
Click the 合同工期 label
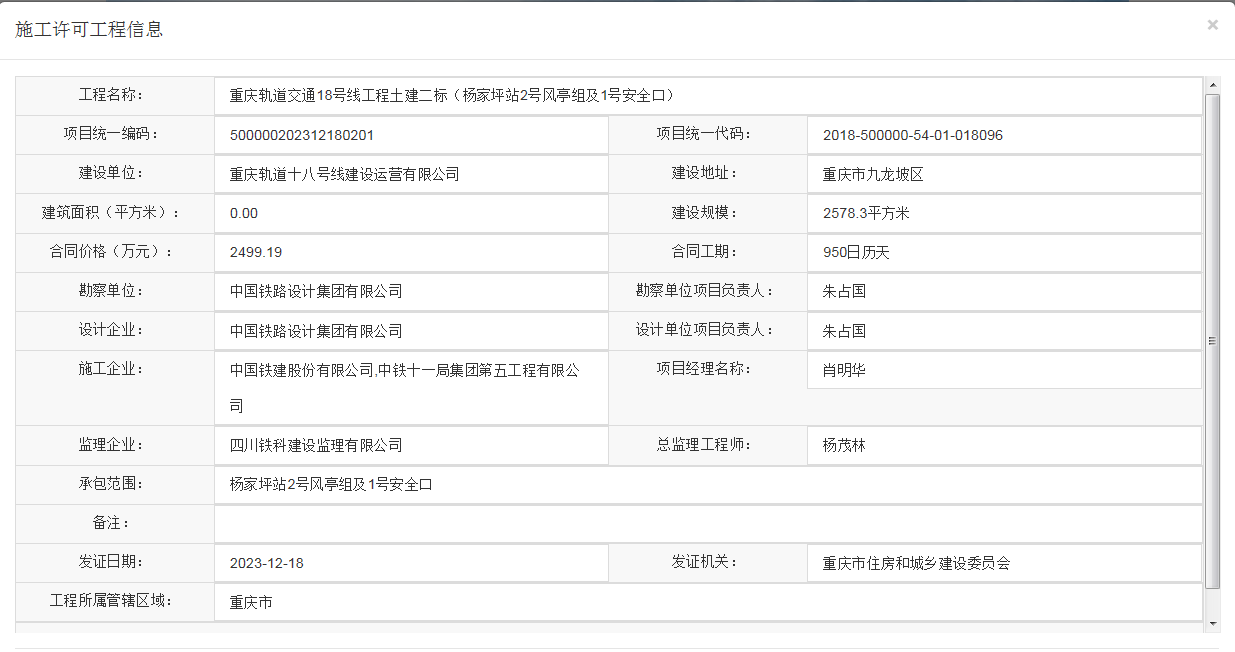(704, 251)
